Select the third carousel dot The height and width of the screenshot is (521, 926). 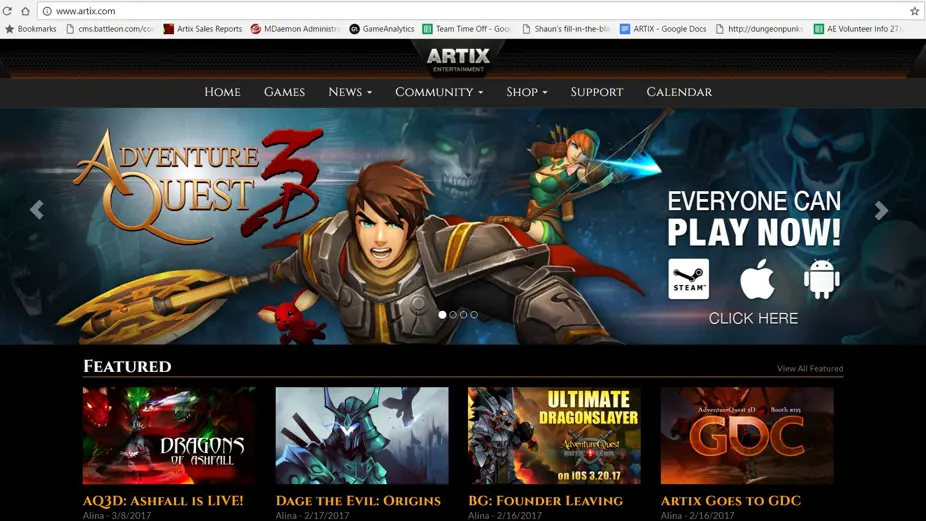pyautogui.click(x=464, y=315)
